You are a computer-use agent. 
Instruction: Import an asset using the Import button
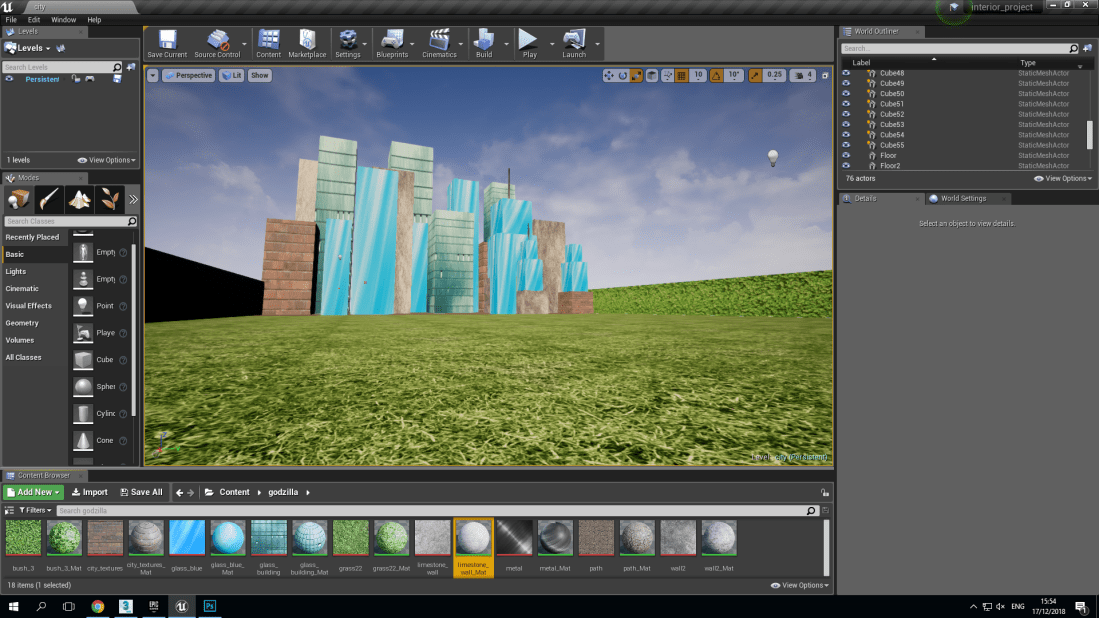click(91, 491)
